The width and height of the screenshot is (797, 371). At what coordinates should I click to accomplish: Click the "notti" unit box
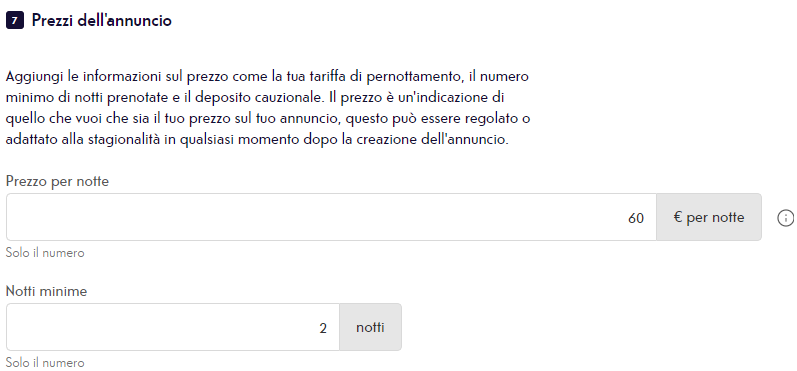tap(370, 327)
